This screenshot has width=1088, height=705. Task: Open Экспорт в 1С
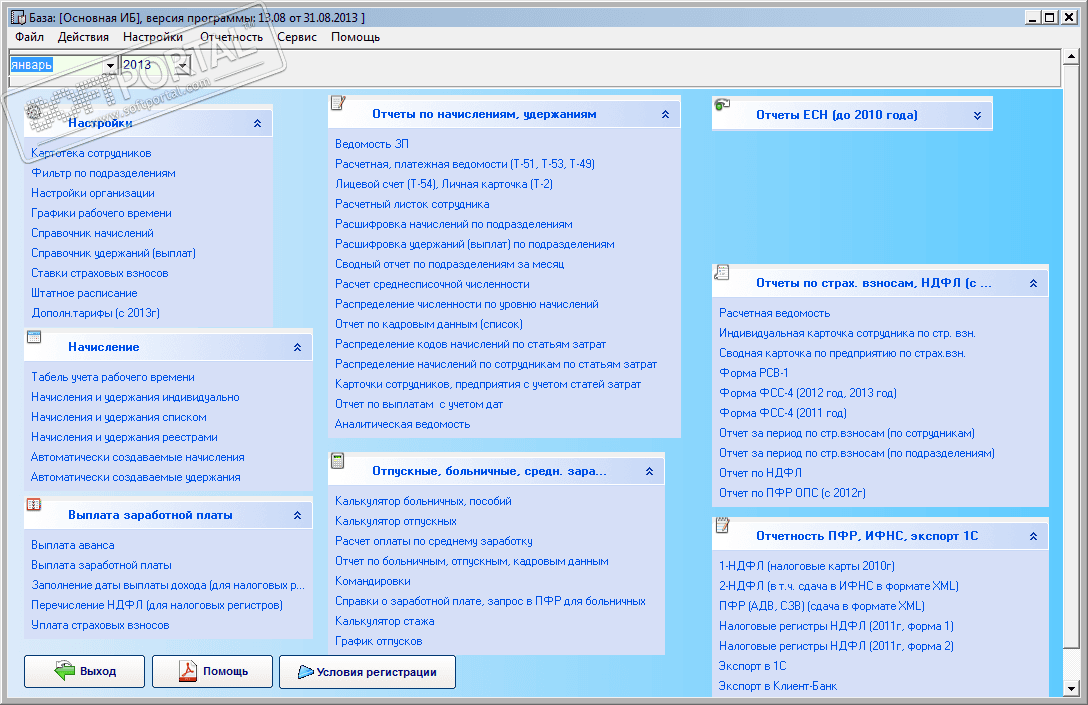click(753, 665)
